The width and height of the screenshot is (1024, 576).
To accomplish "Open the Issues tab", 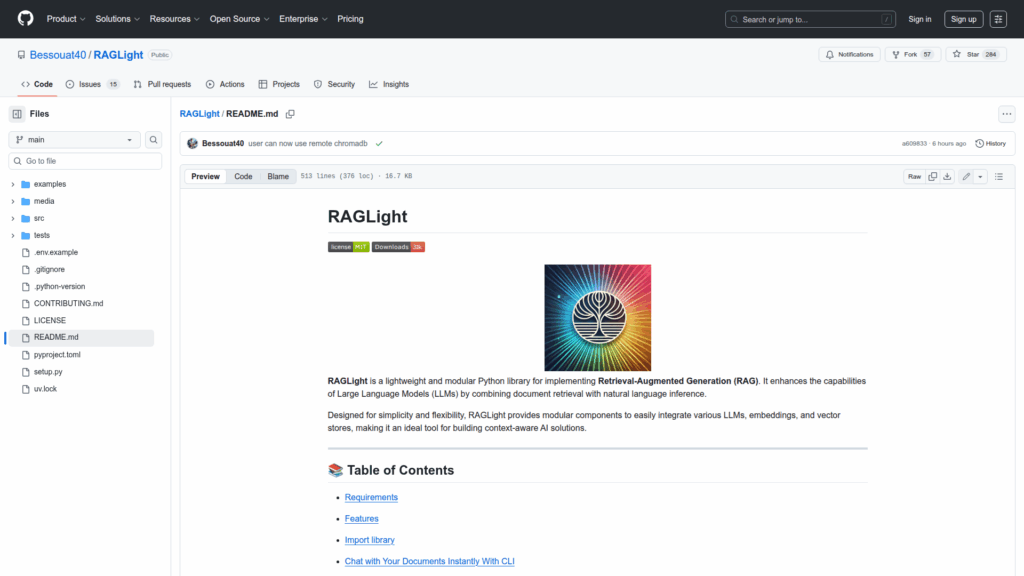I will coord(92,84).
